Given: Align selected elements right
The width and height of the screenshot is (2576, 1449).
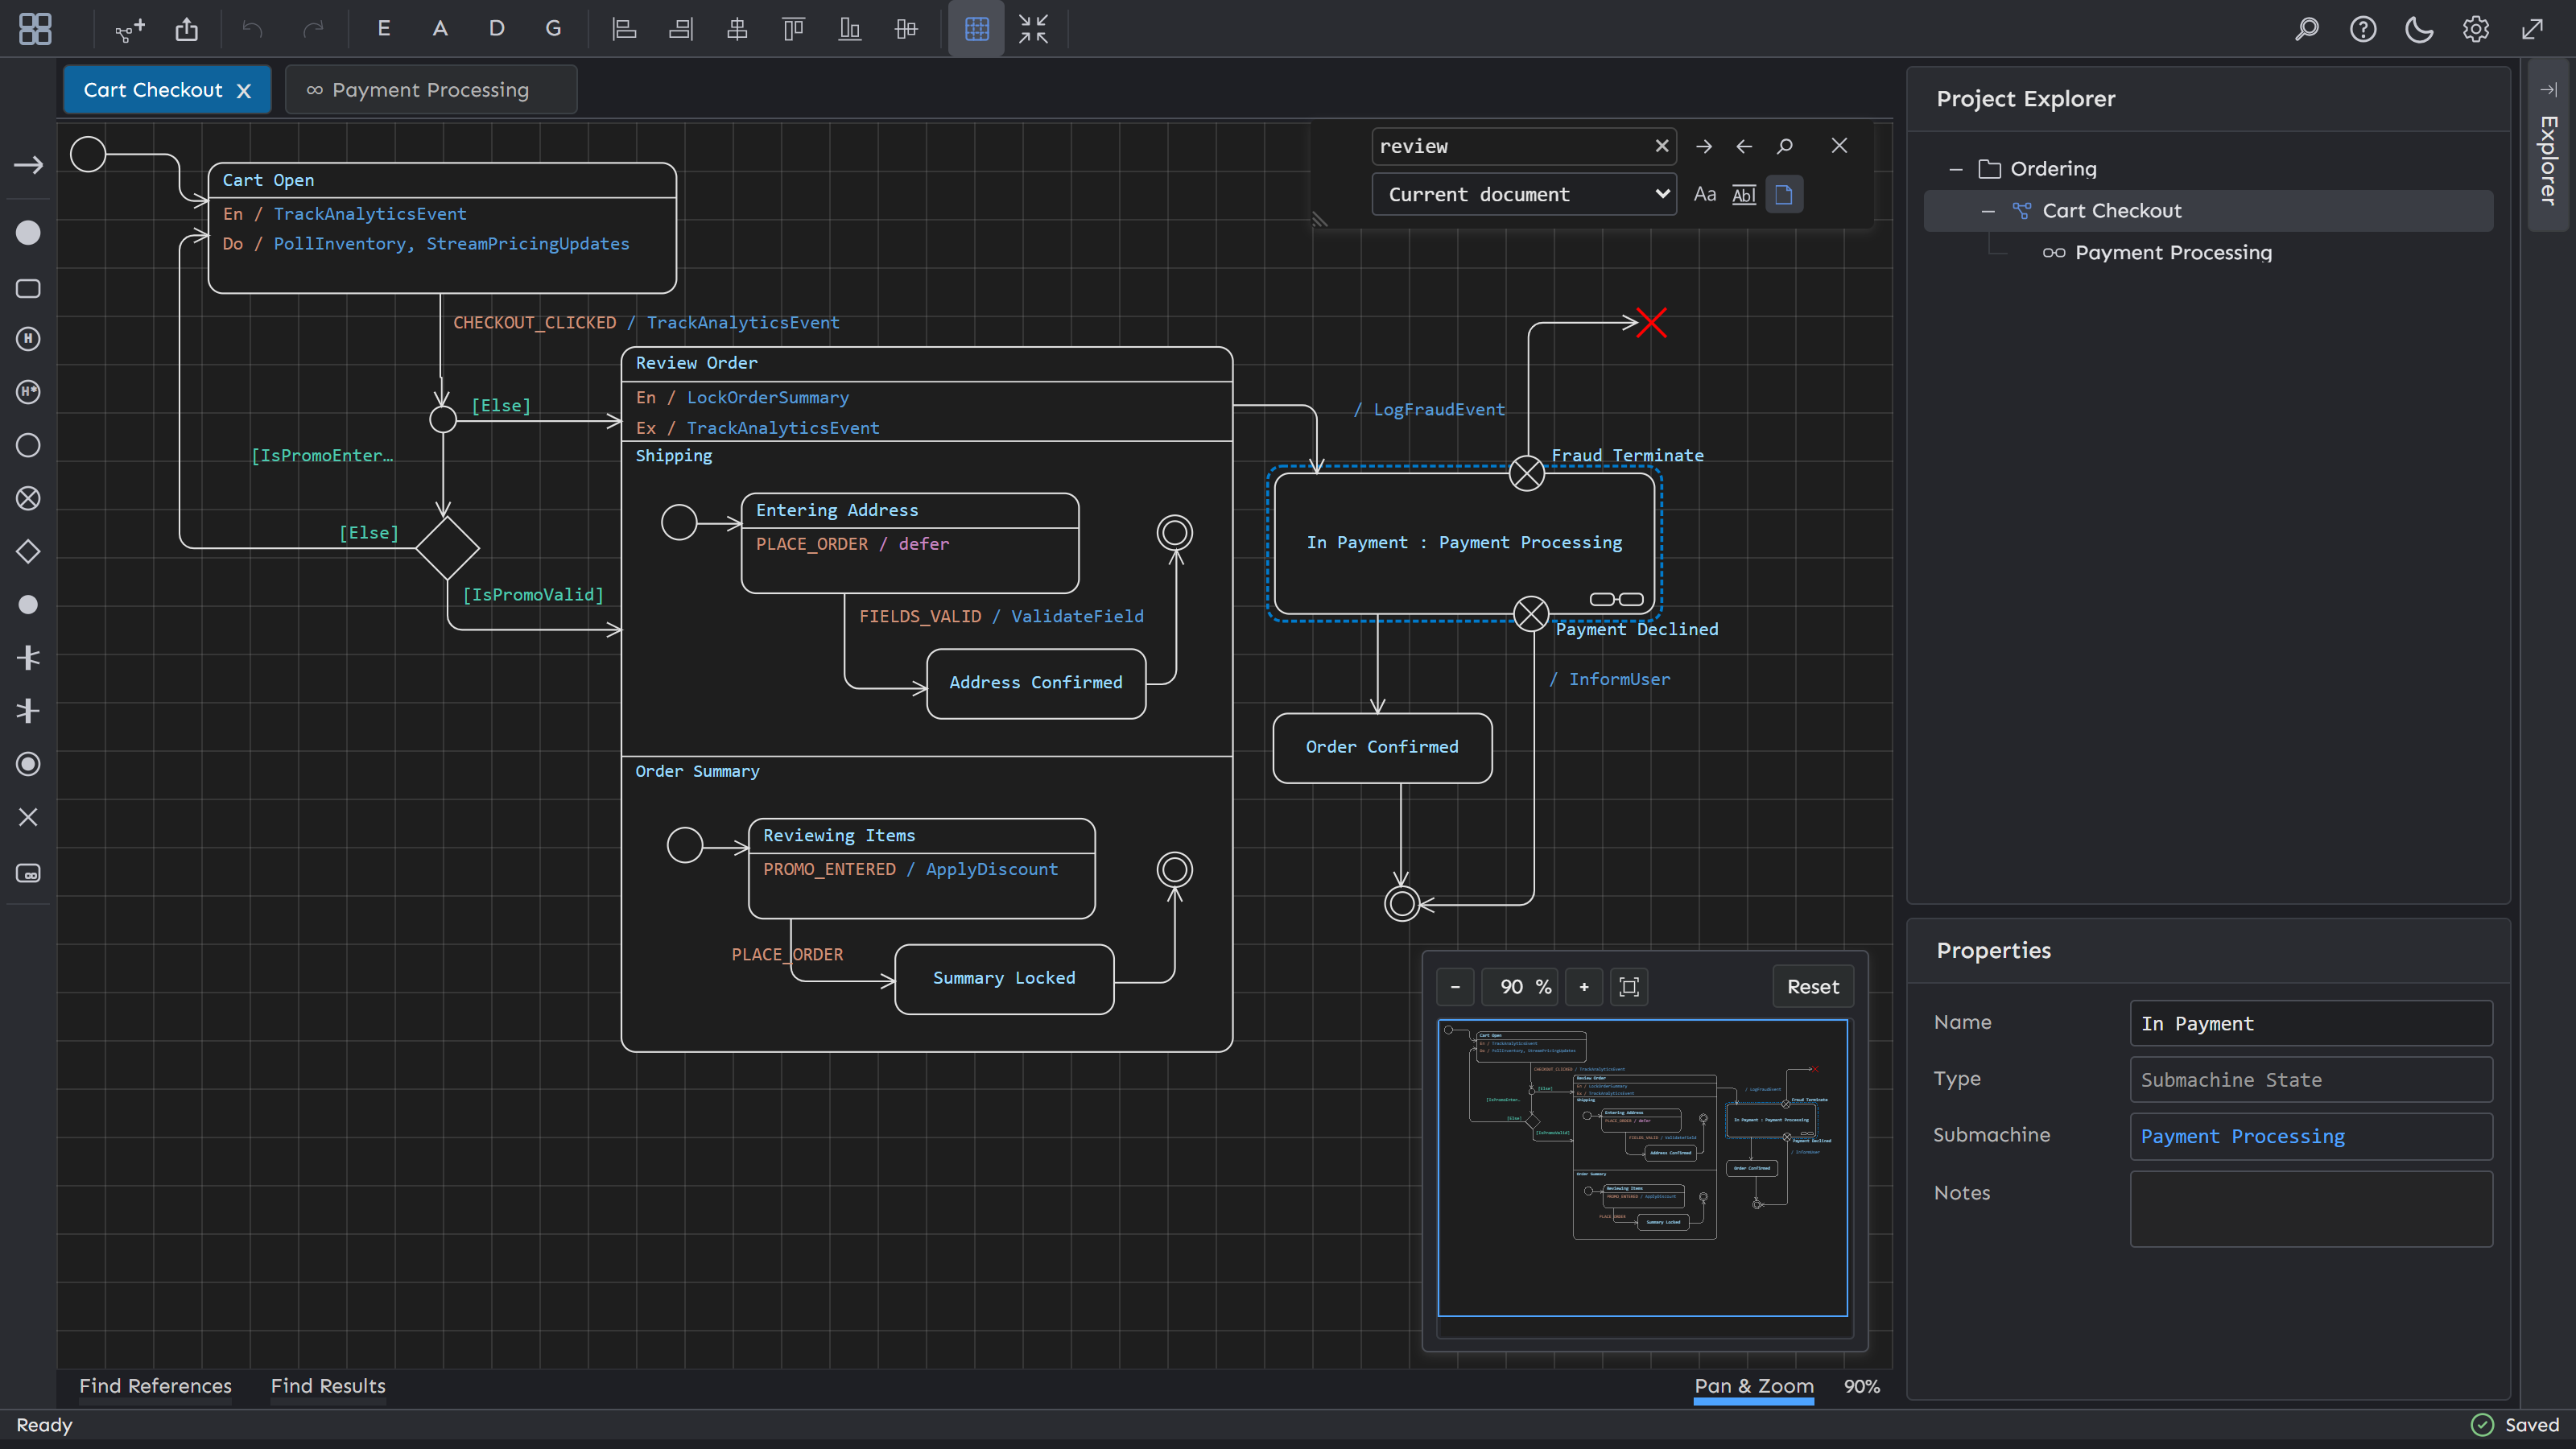Looking at the screenshot, I should click(681, 29).
